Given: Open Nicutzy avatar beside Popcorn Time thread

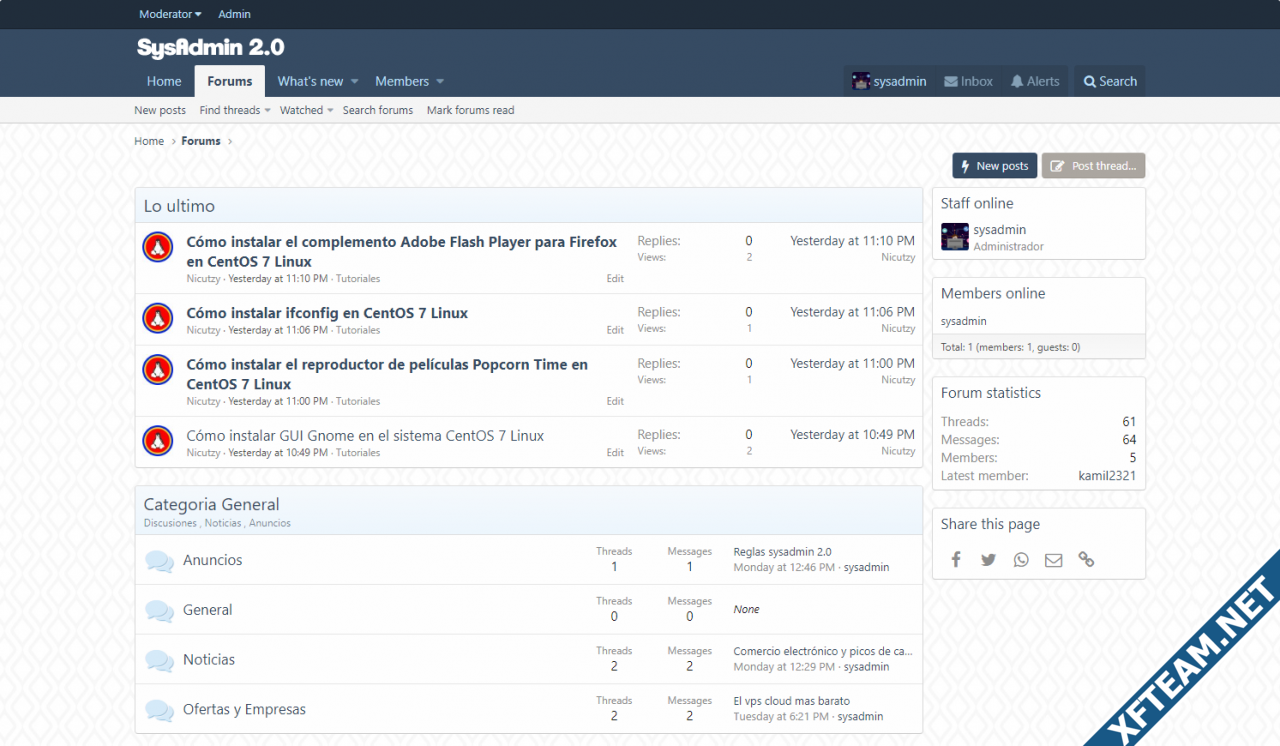Looking at the screenshot, I should pos(158,370).
